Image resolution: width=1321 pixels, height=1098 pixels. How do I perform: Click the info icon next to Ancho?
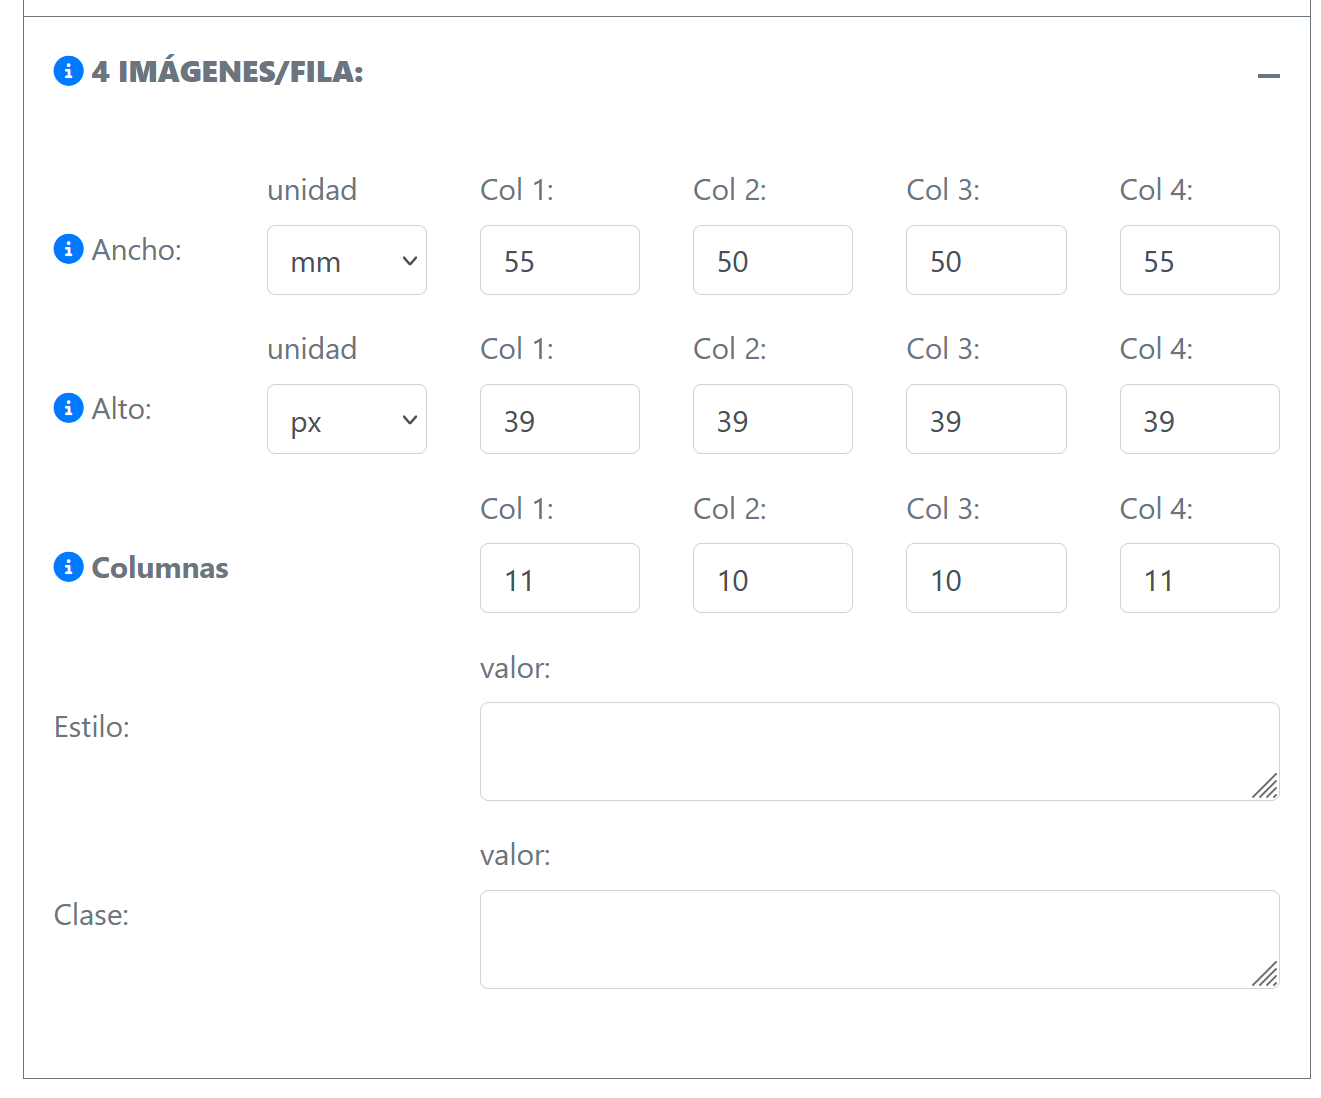tap(68, 249)
